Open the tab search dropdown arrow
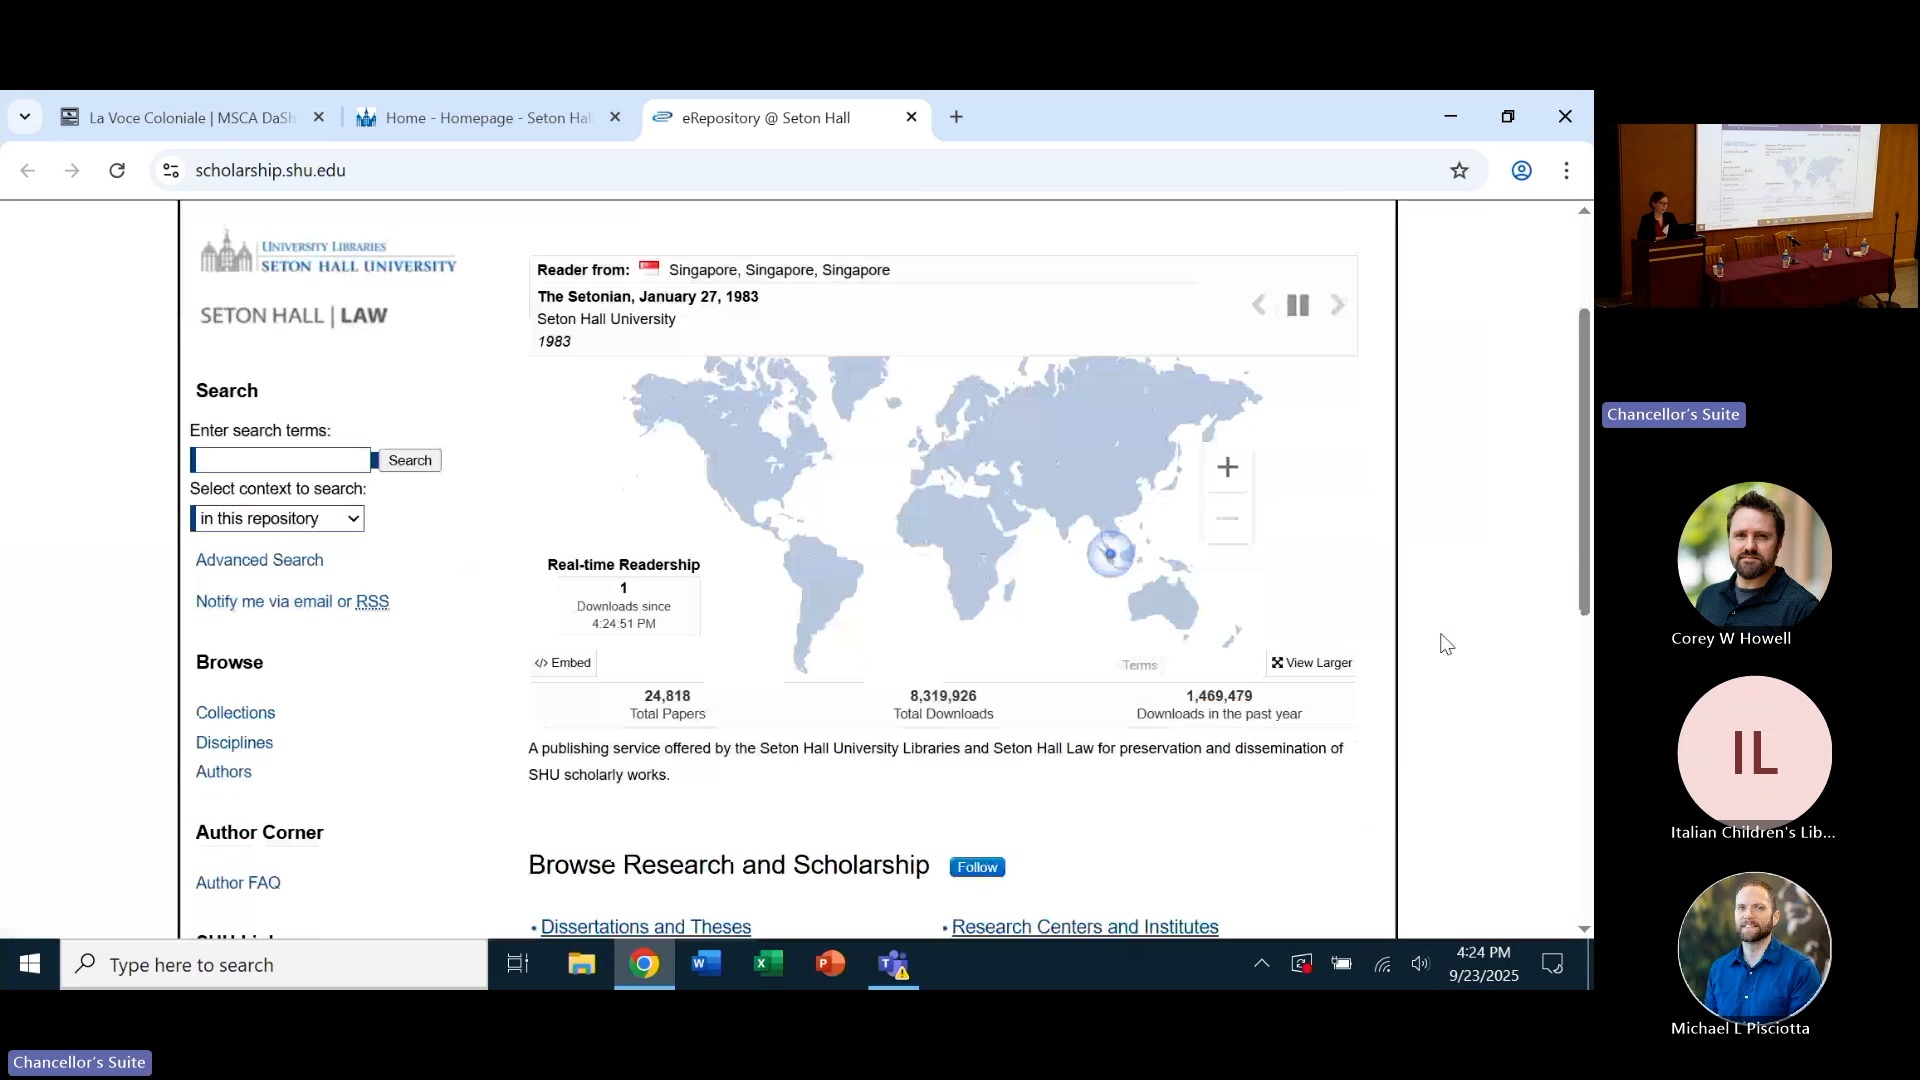The image size is (1920, 1080). (x=25, y=117)
